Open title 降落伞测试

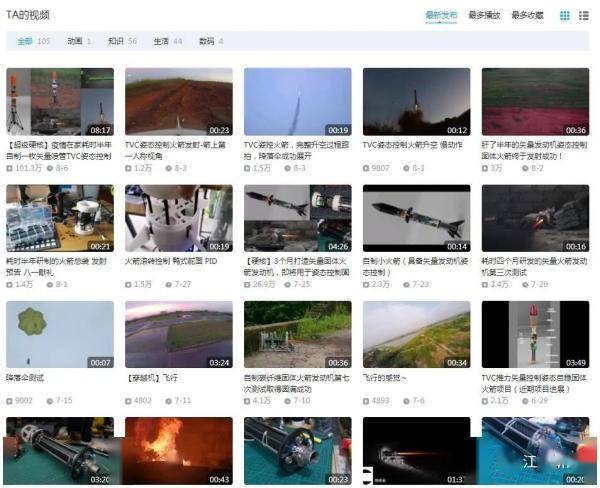pos(25,378)
